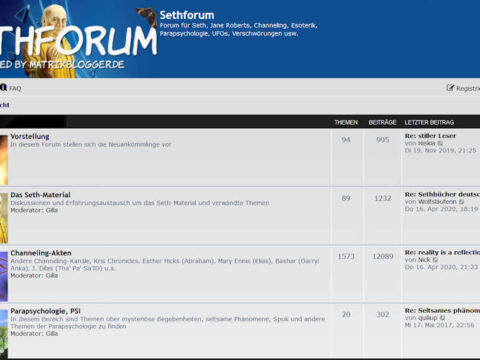Open user profile Nick
480x360 pixels.
tap(424, 260)
